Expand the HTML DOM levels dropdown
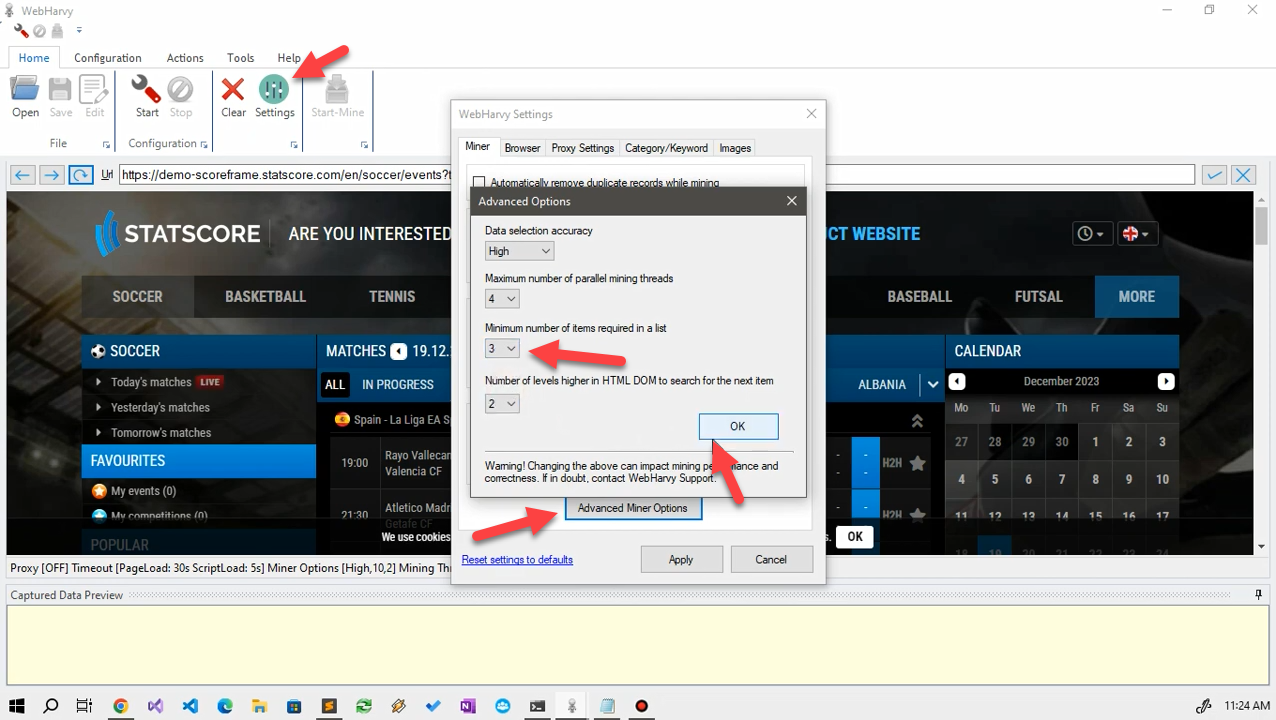The height and width of the screenshot is (720, 1276). 502,404
